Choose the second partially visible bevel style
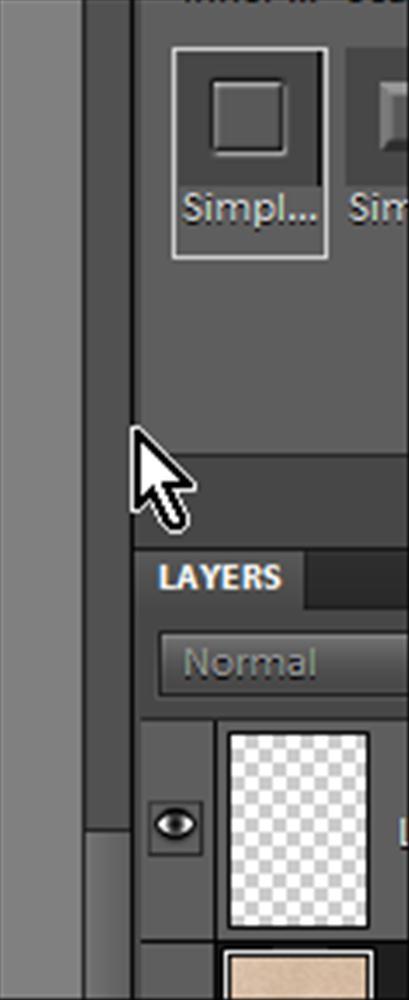This screenshot has height=1000, width=409. 378,153
